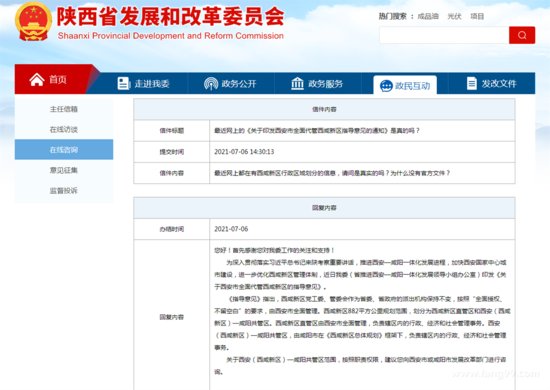Focus the site search input field

444,35
